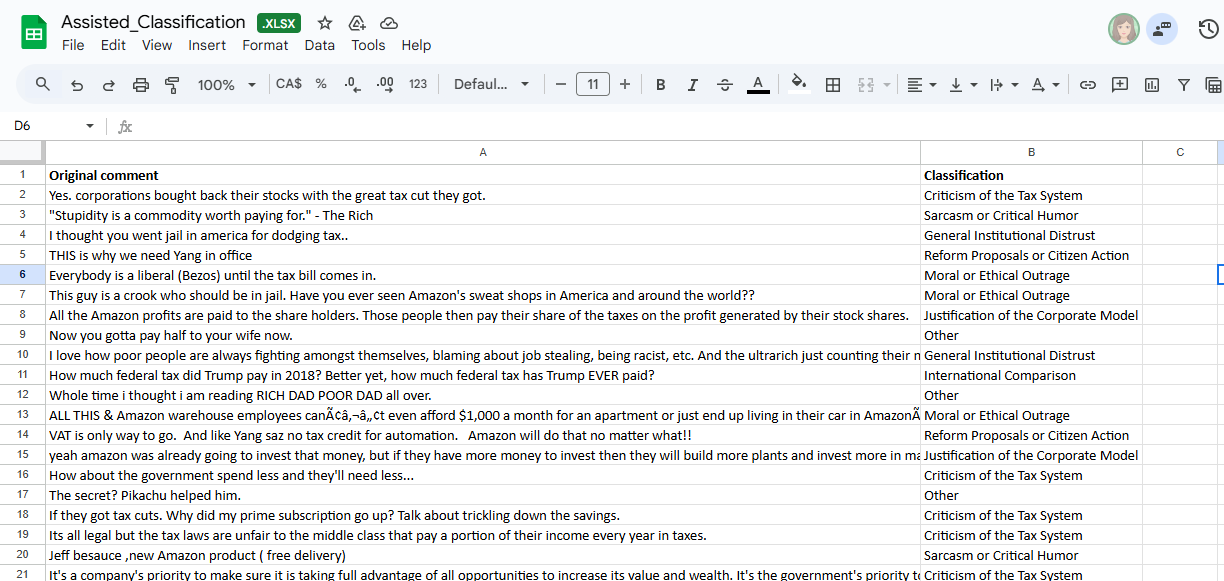1224x581 pixels.
Task: Select the 'International Comparison' cell
Action: [x=1031, y=375]
